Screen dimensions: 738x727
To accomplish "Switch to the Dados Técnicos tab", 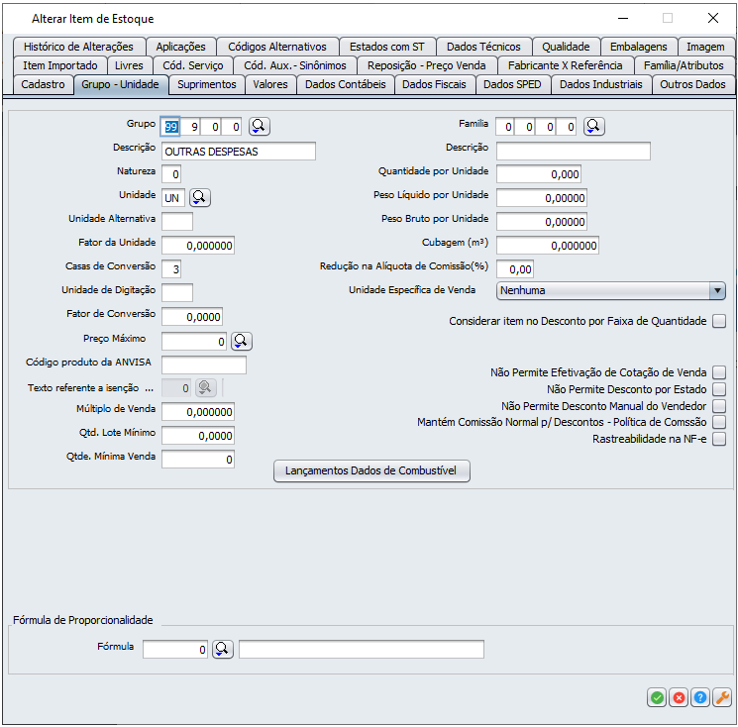I will pyautogui.click(x=483, y=47).
